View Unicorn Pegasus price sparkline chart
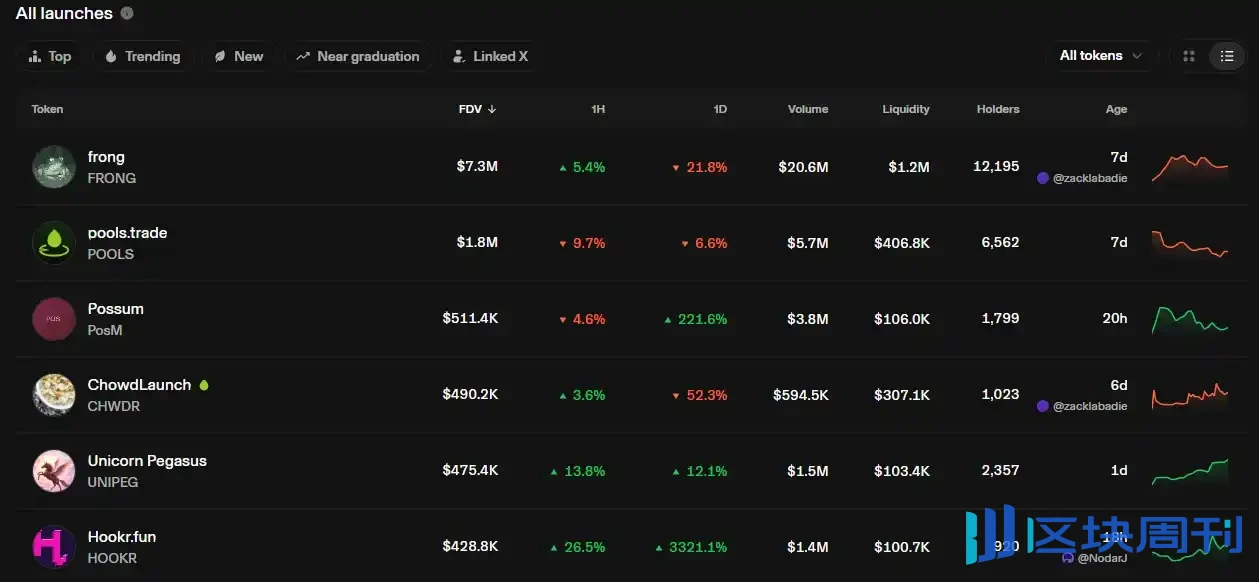 pyautogui.click(x=1190, y=472)
